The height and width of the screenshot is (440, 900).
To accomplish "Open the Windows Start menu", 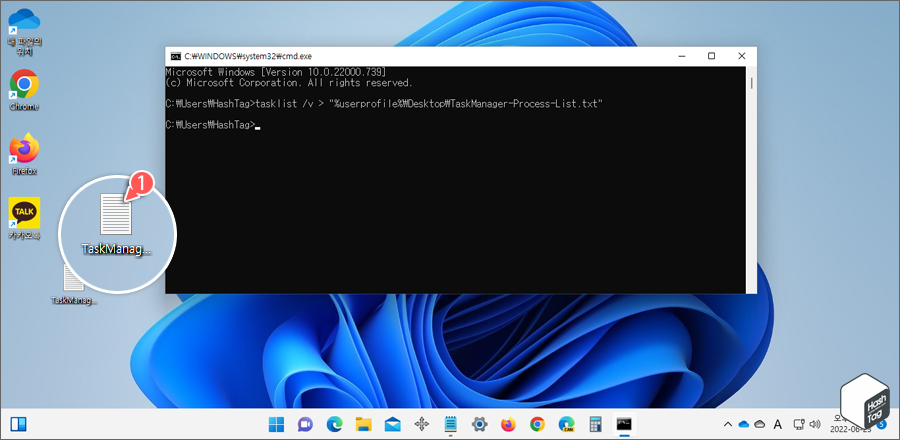I will point(276,425).
